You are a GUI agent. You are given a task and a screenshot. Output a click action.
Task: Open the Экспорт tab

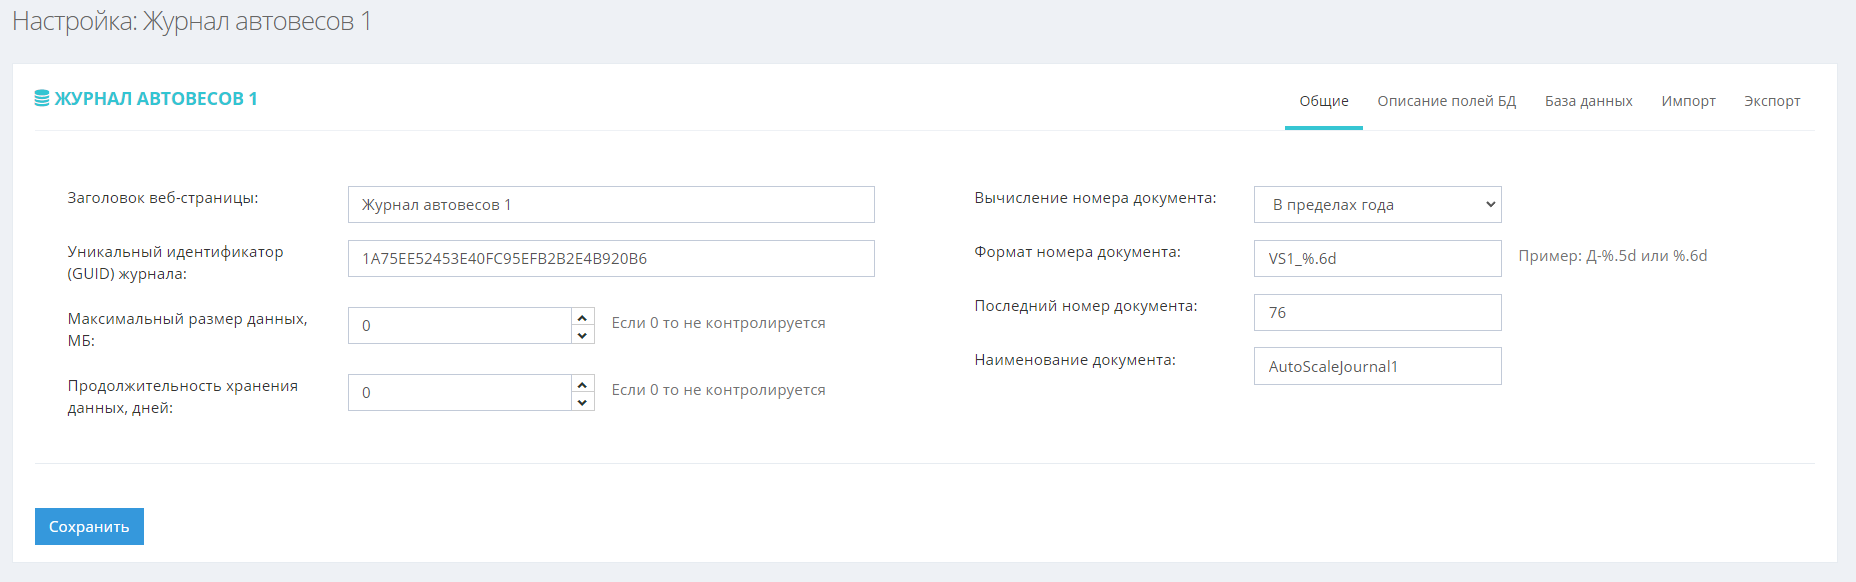pyautogui.click(x=1772, y=101)
